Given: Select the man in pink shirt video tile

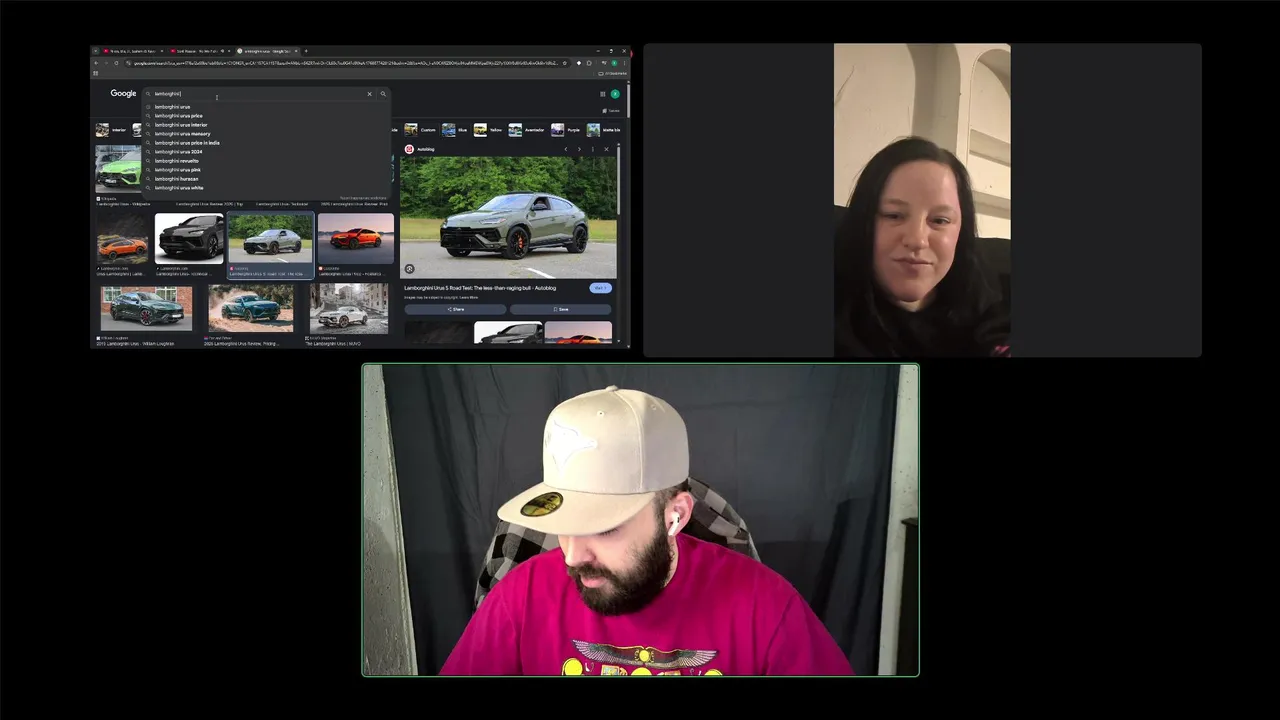Looking at the screenshot, I should 640,520.
